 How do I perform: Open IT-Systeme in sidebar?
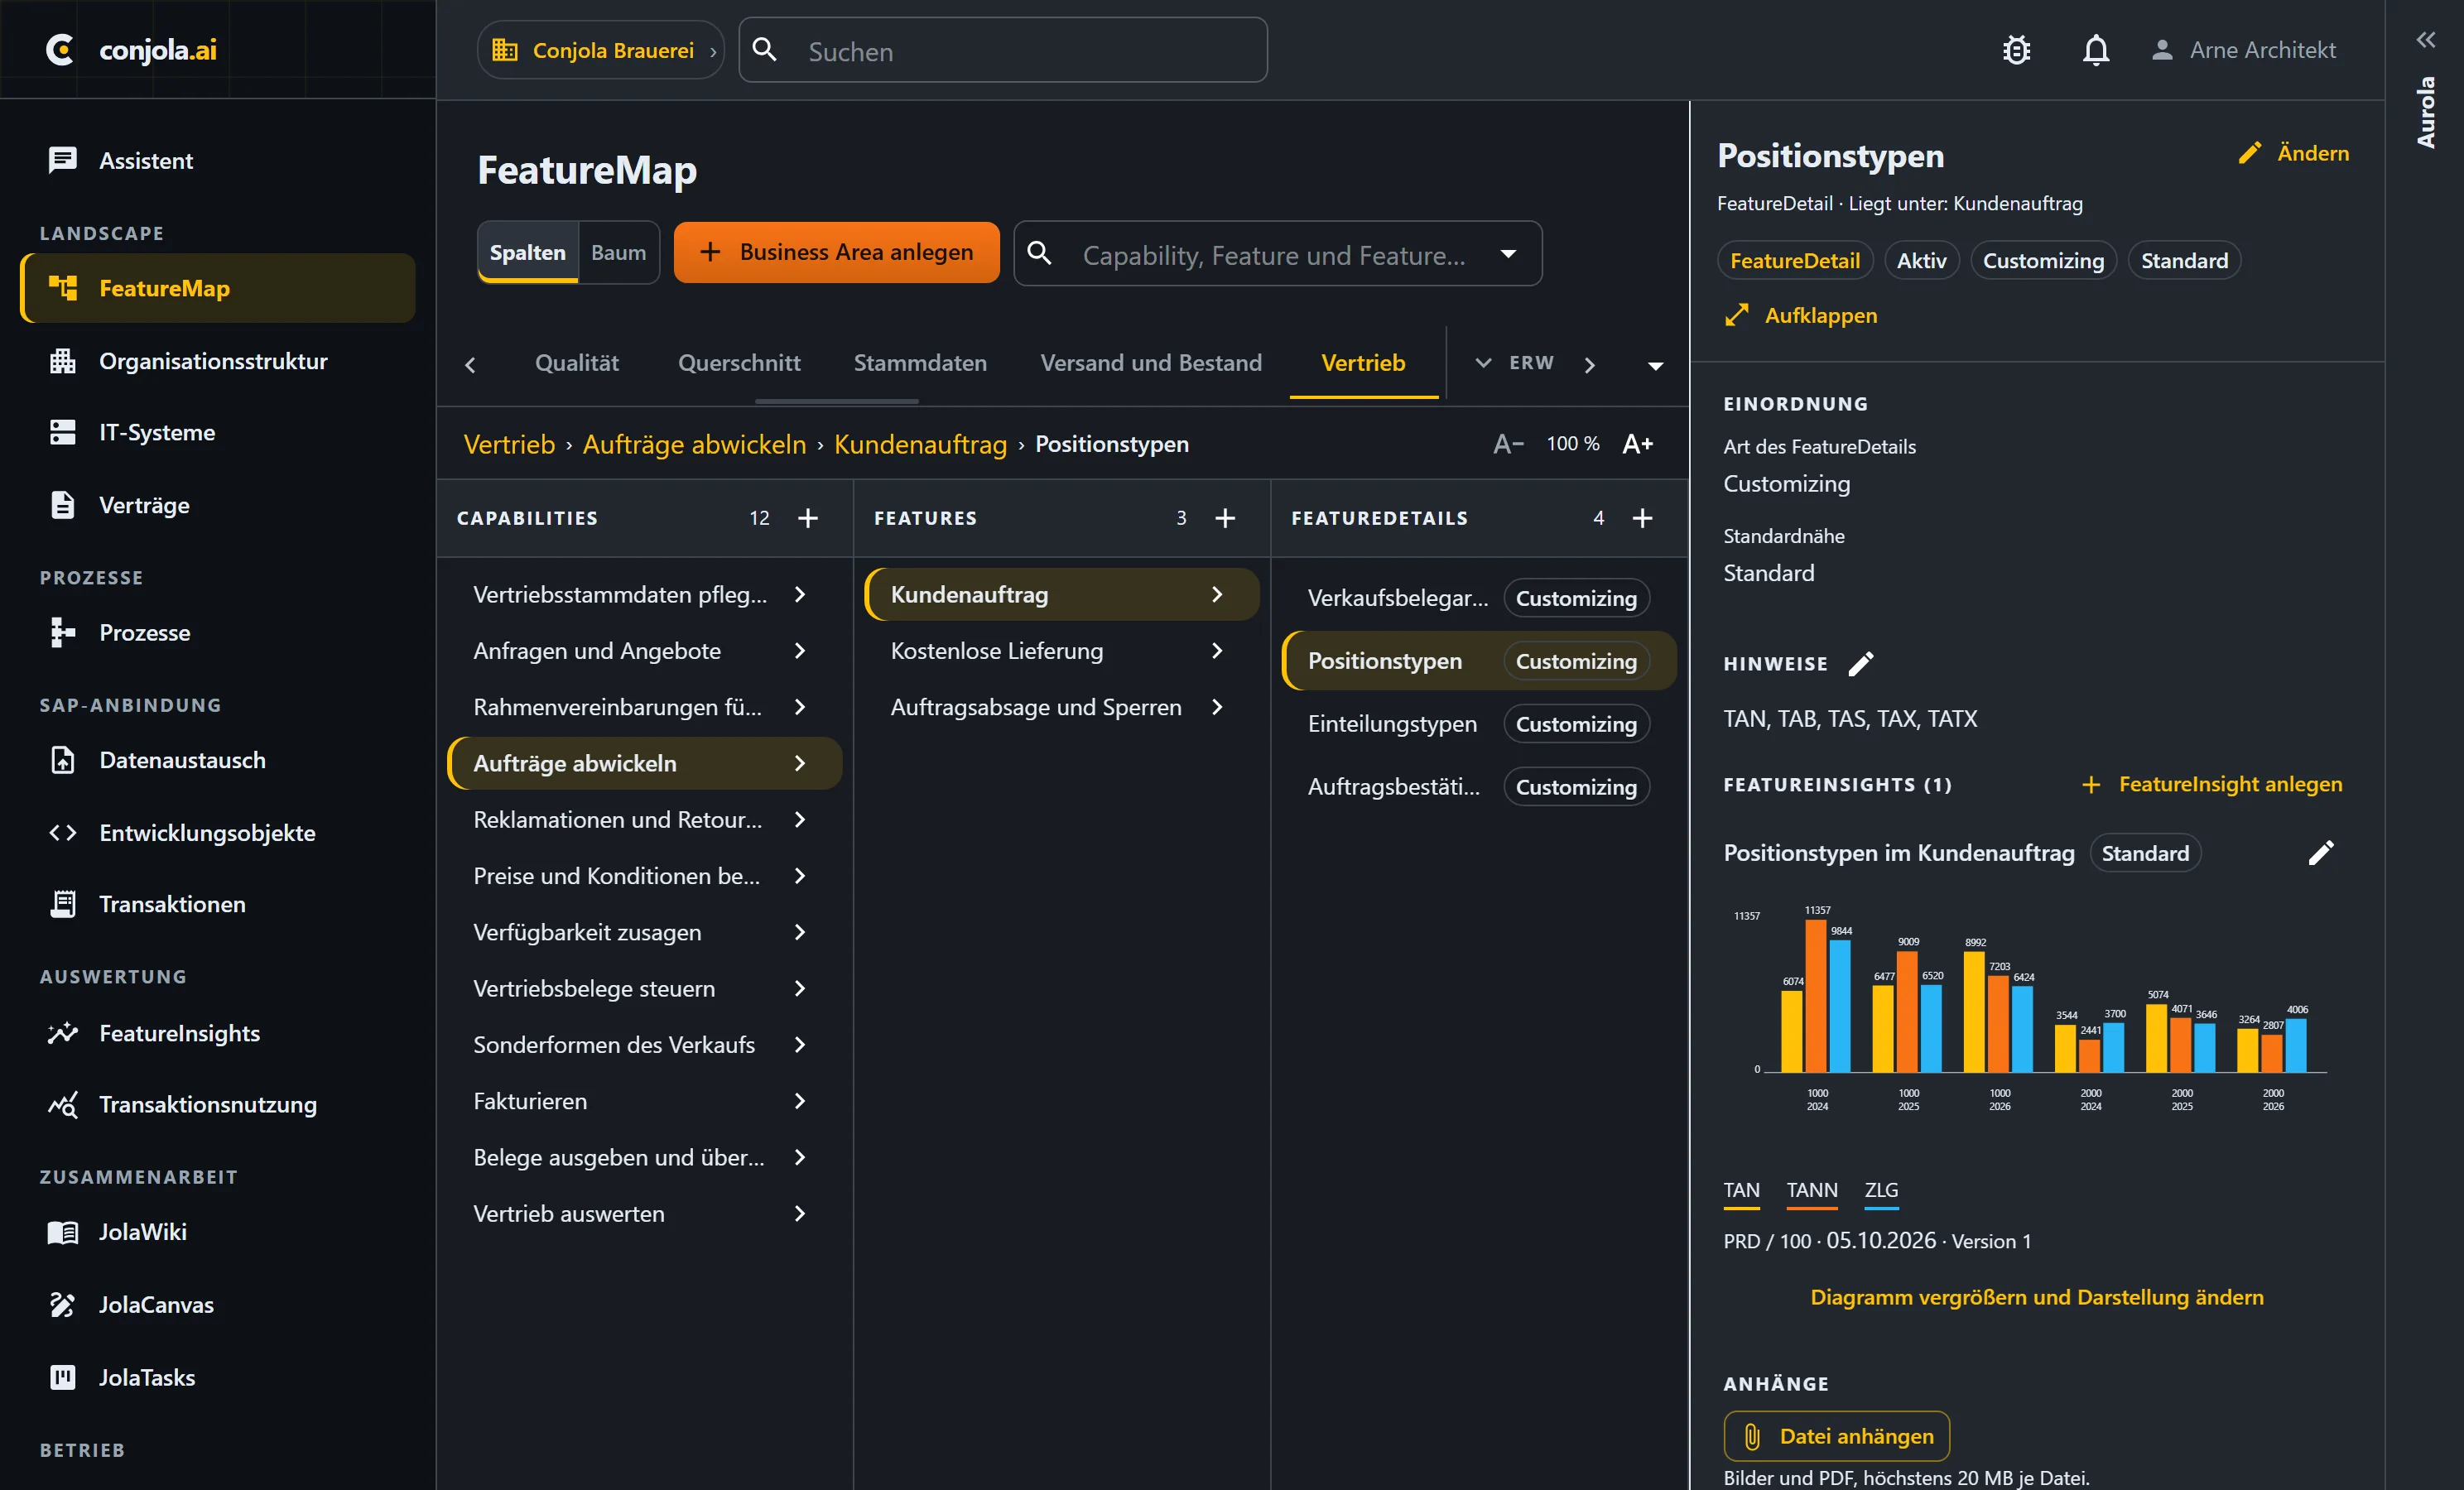coord(217,432)
